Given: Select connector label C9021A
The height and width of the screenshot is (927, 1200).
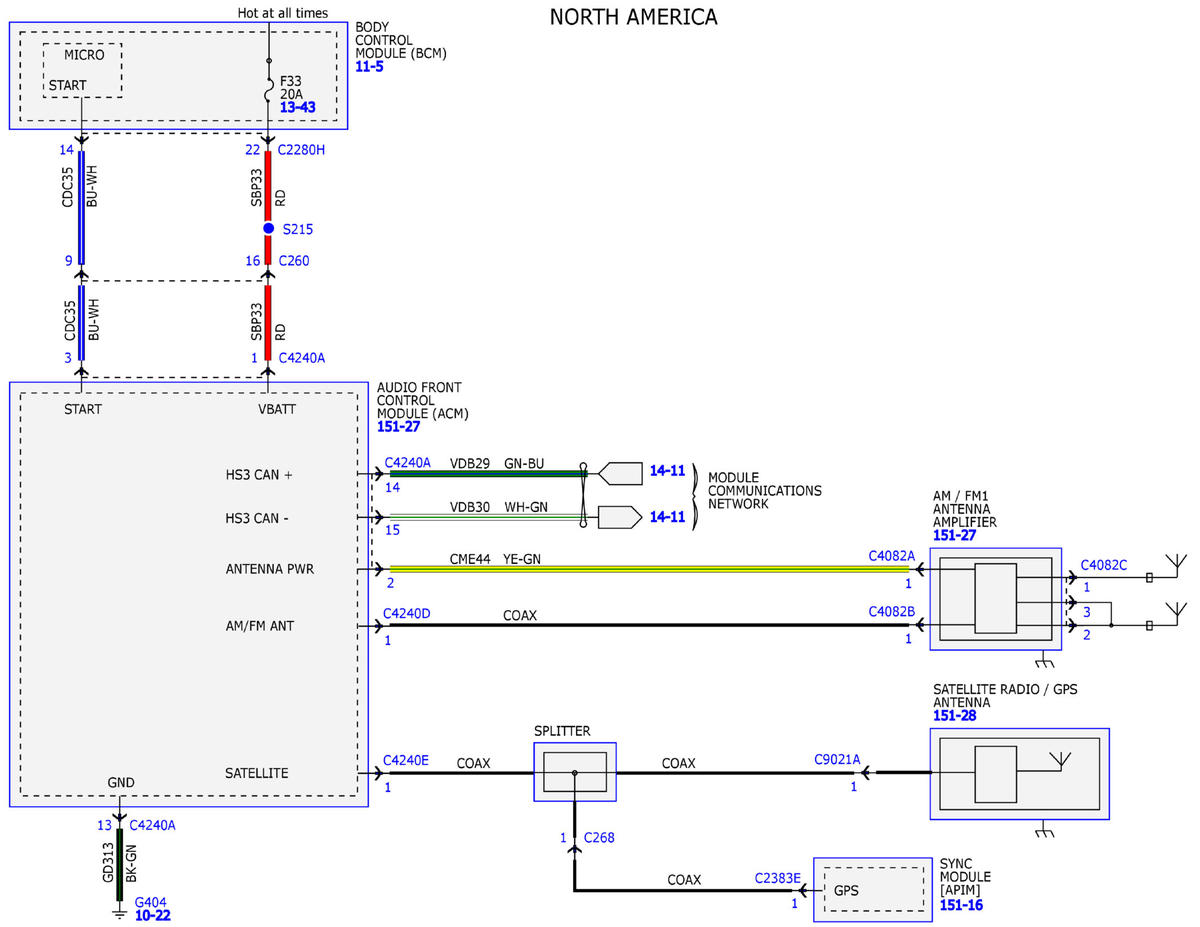Looking at the screenshot, I should point(837,759).
